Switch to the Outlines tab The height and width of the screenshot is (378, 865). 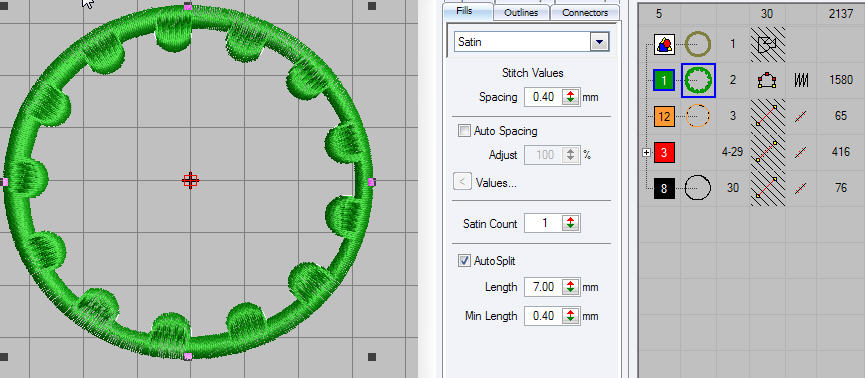coord(521,13)
